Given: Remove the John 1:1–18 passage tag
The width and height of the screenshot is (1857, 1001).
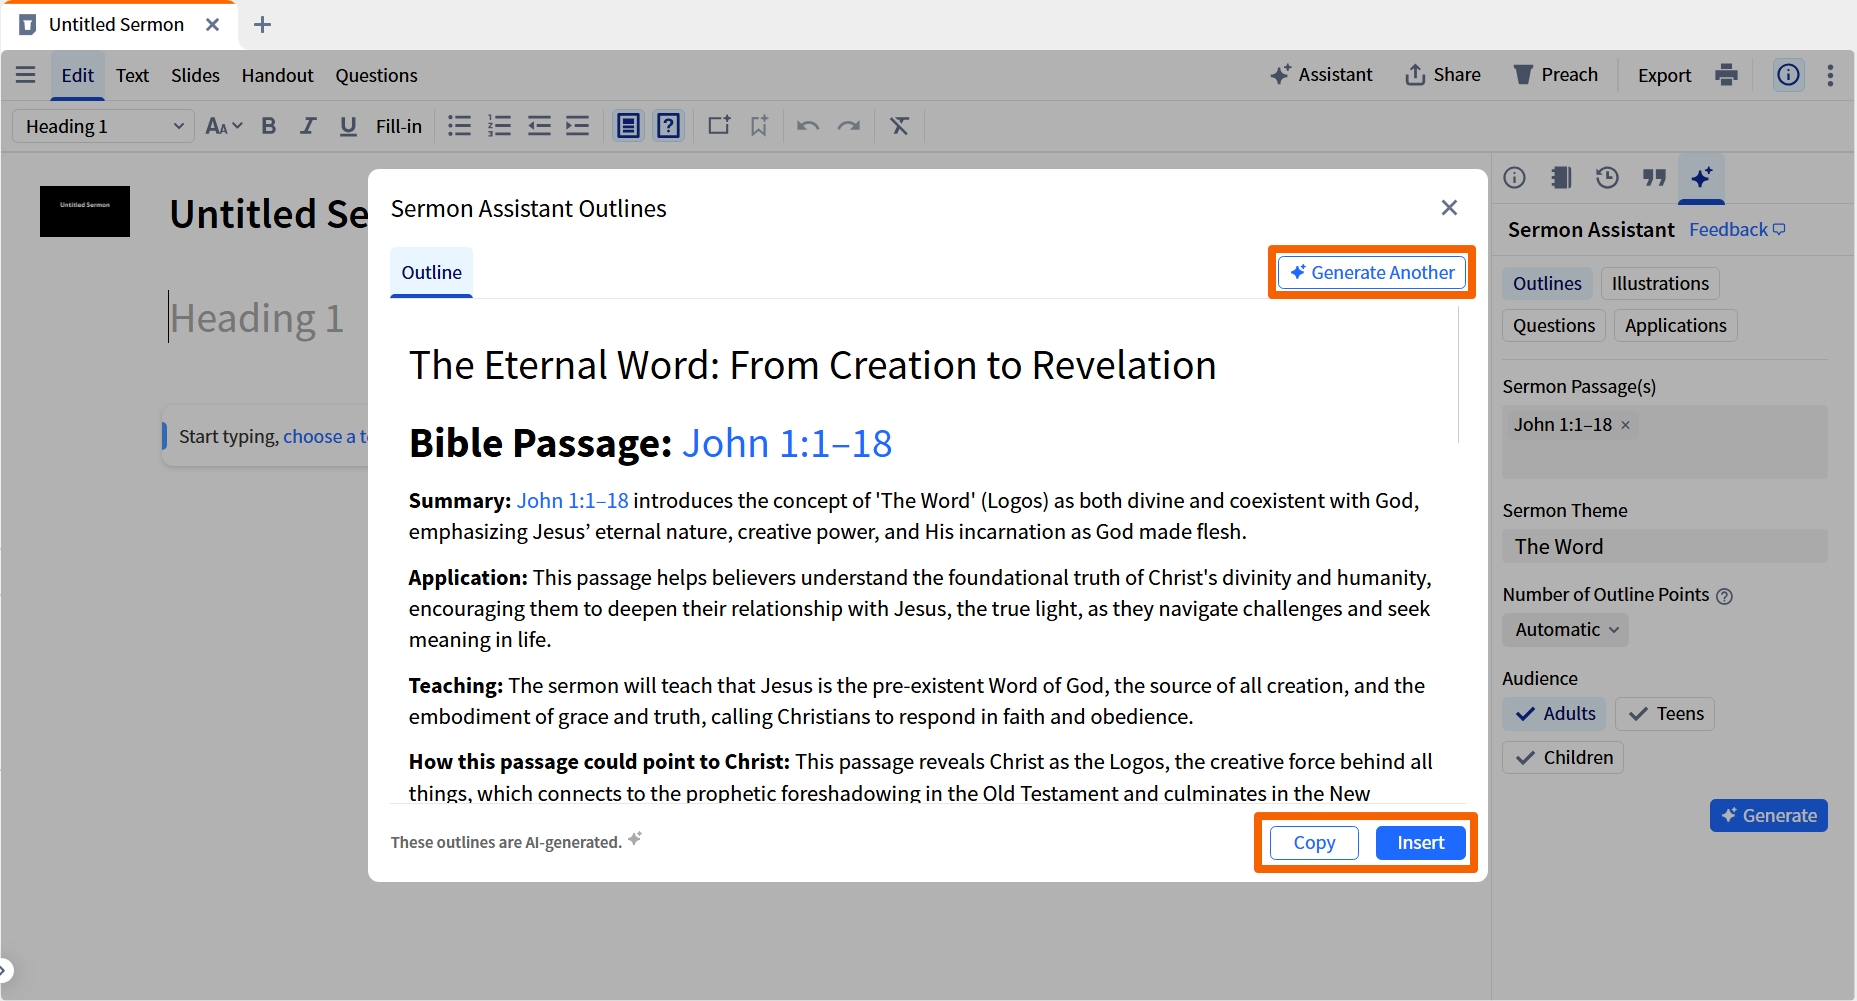Looking at the screenshot, I should 1626,425.
